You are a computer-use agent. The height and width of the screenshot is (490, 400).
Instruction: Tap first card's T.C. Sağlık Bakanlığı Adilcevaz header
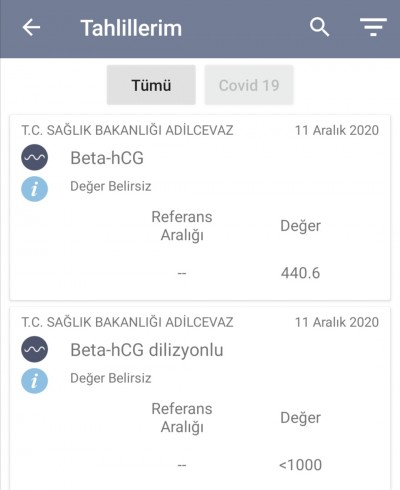click(x=127, y=130)
